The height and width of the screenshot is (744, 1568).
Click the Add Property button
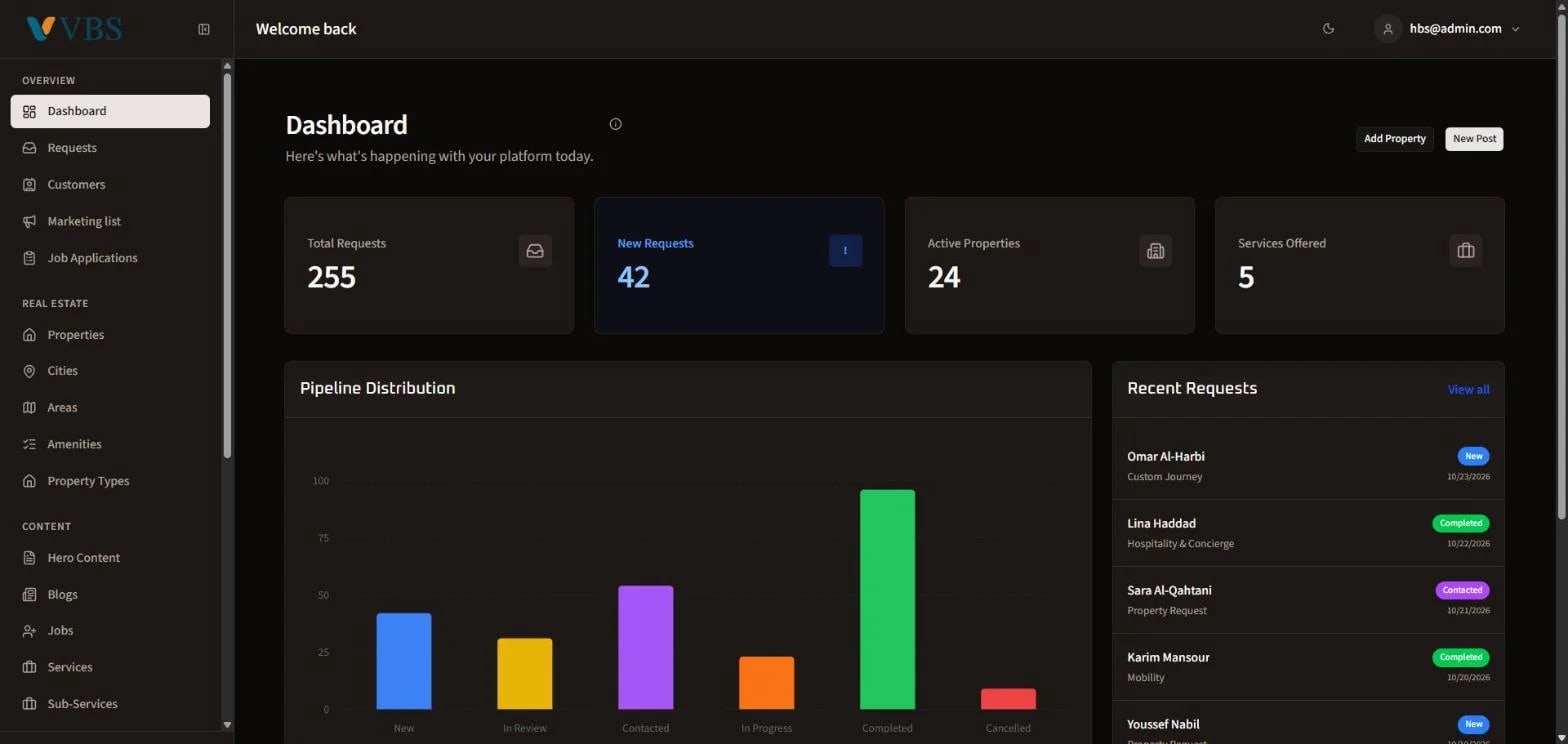pos(1395,139)
